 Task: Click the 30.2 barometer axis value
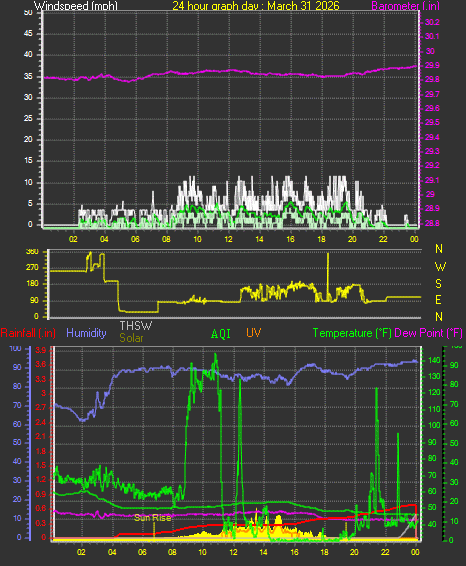coord(432,22)
